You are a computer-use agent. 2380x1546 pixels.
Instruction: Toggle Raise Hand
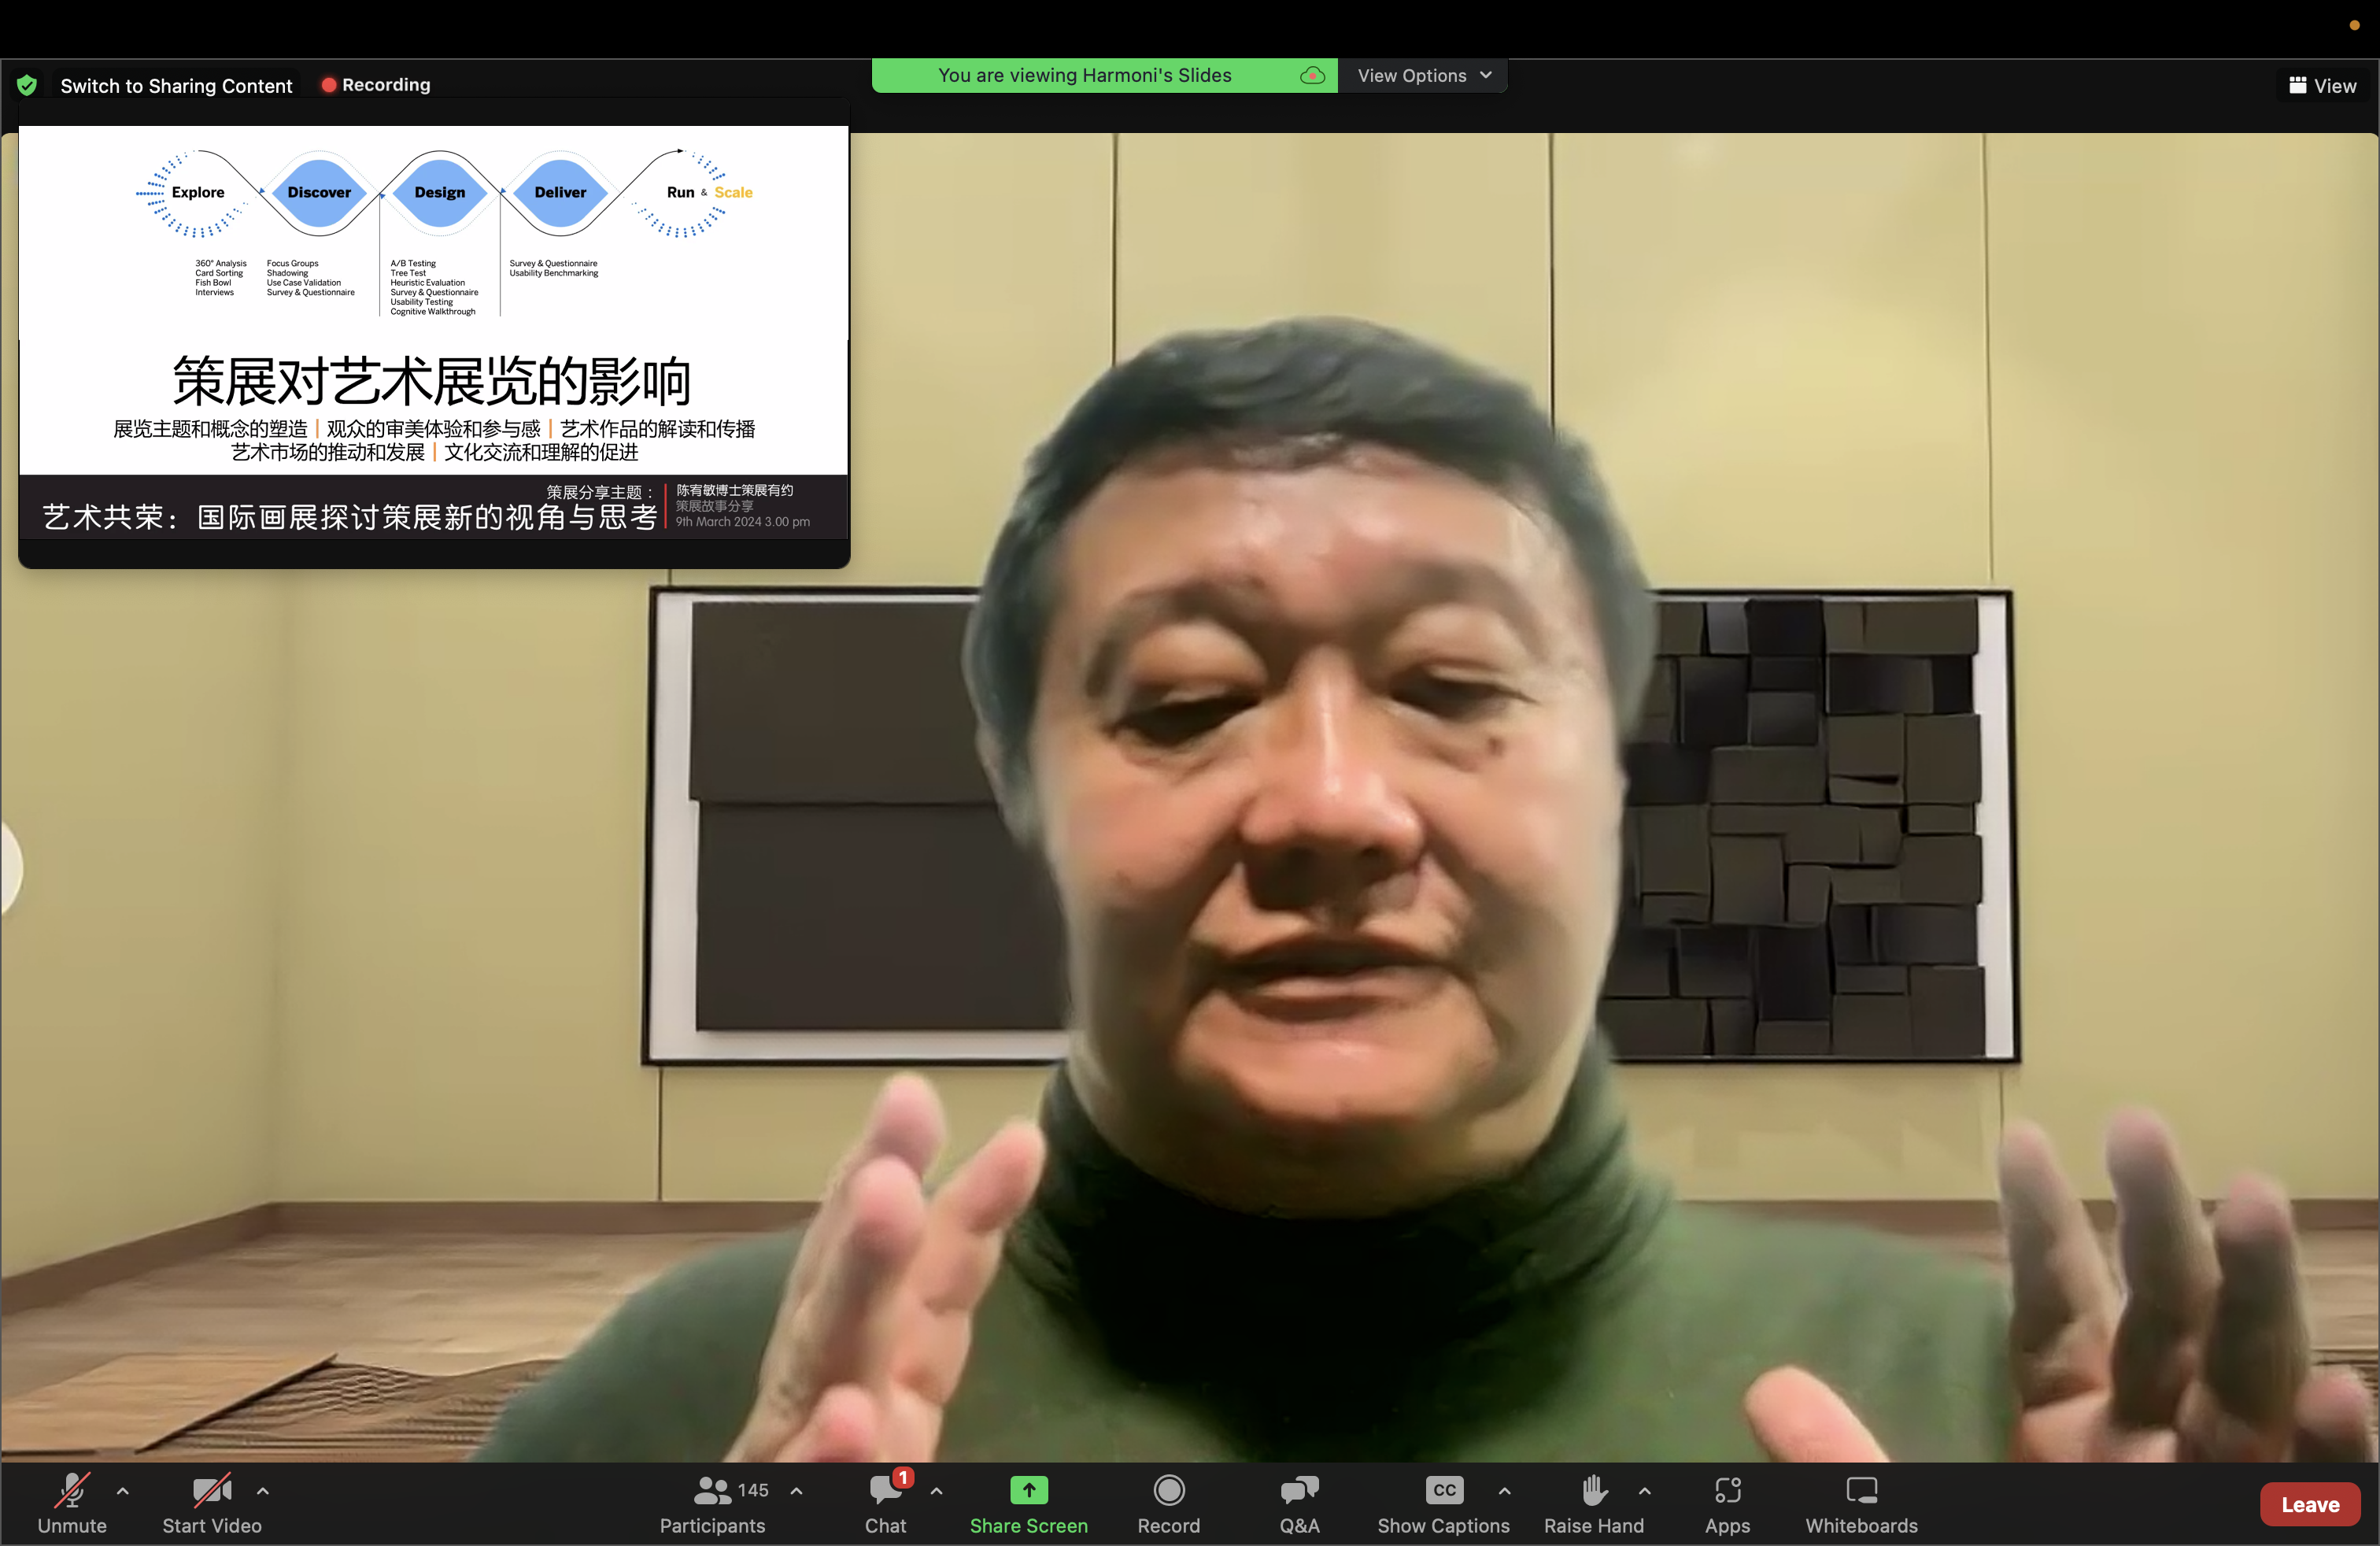tap(1593, 1502)
